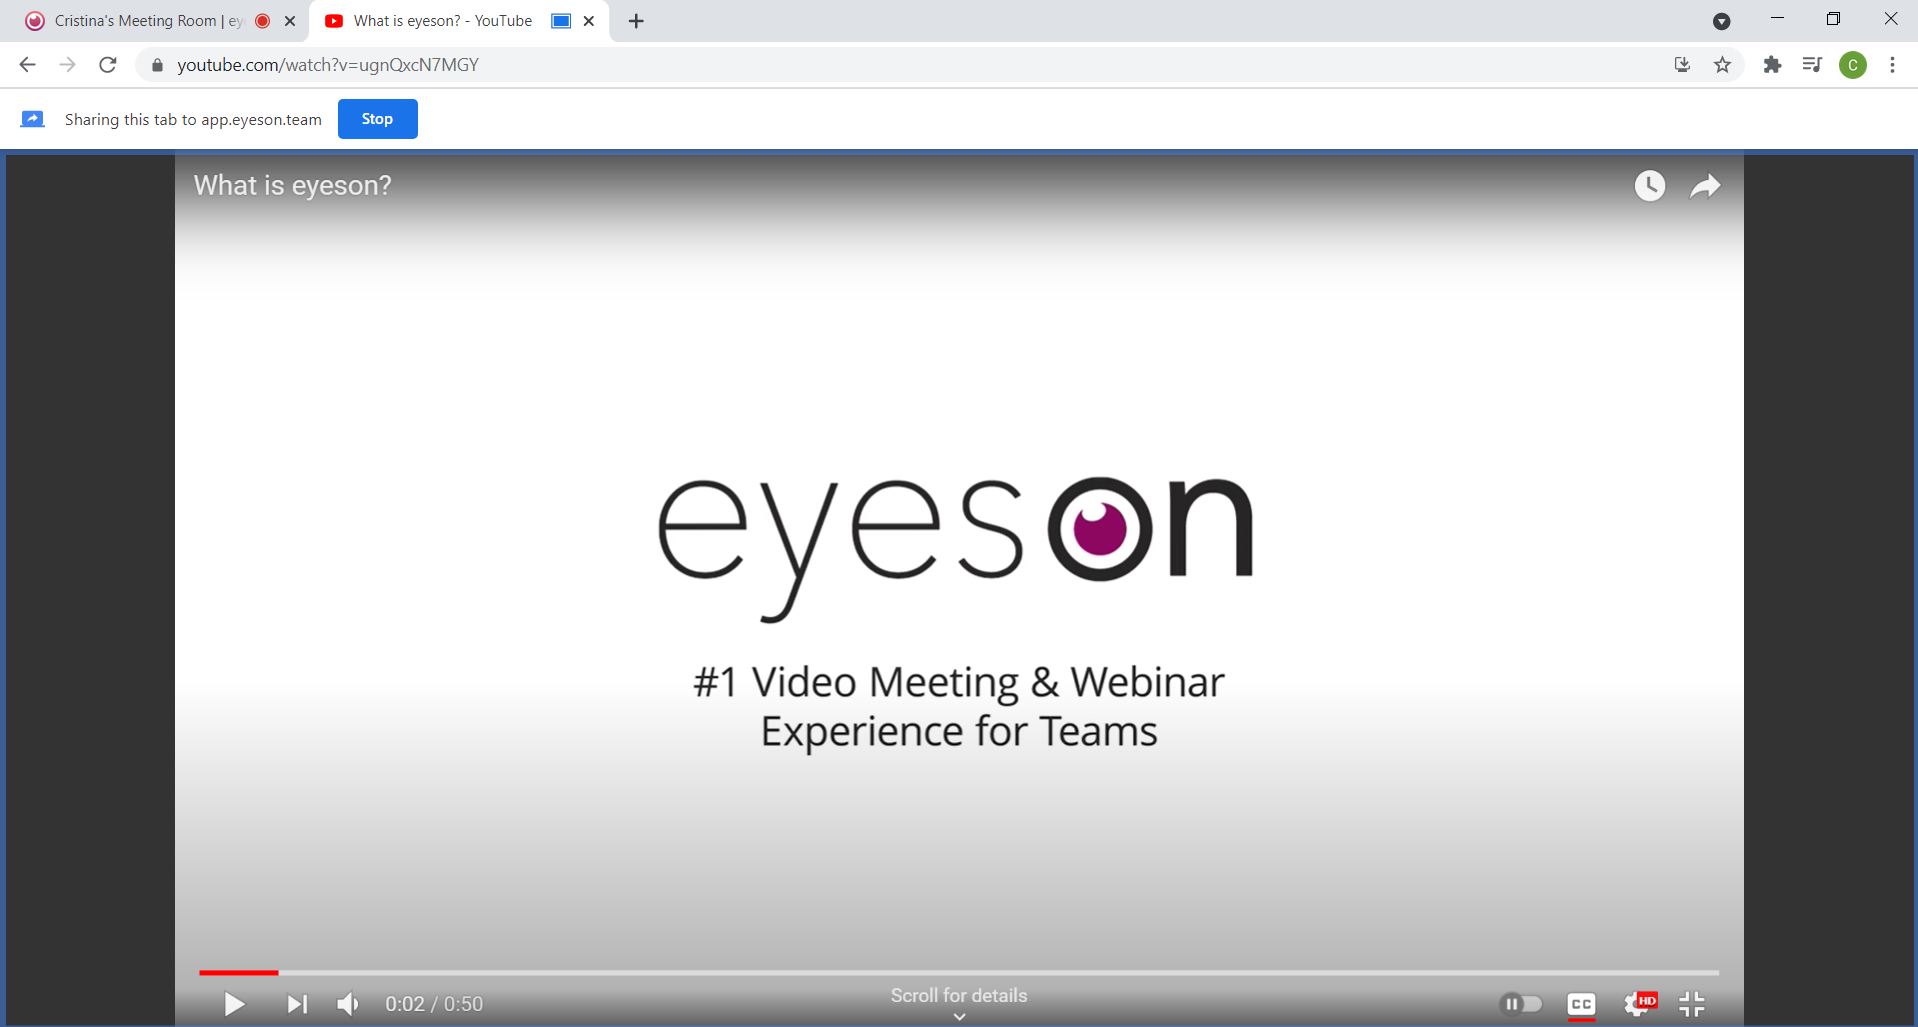Open the Extensions puzzle icon

pyautogui.click(x=1772, y=65)
